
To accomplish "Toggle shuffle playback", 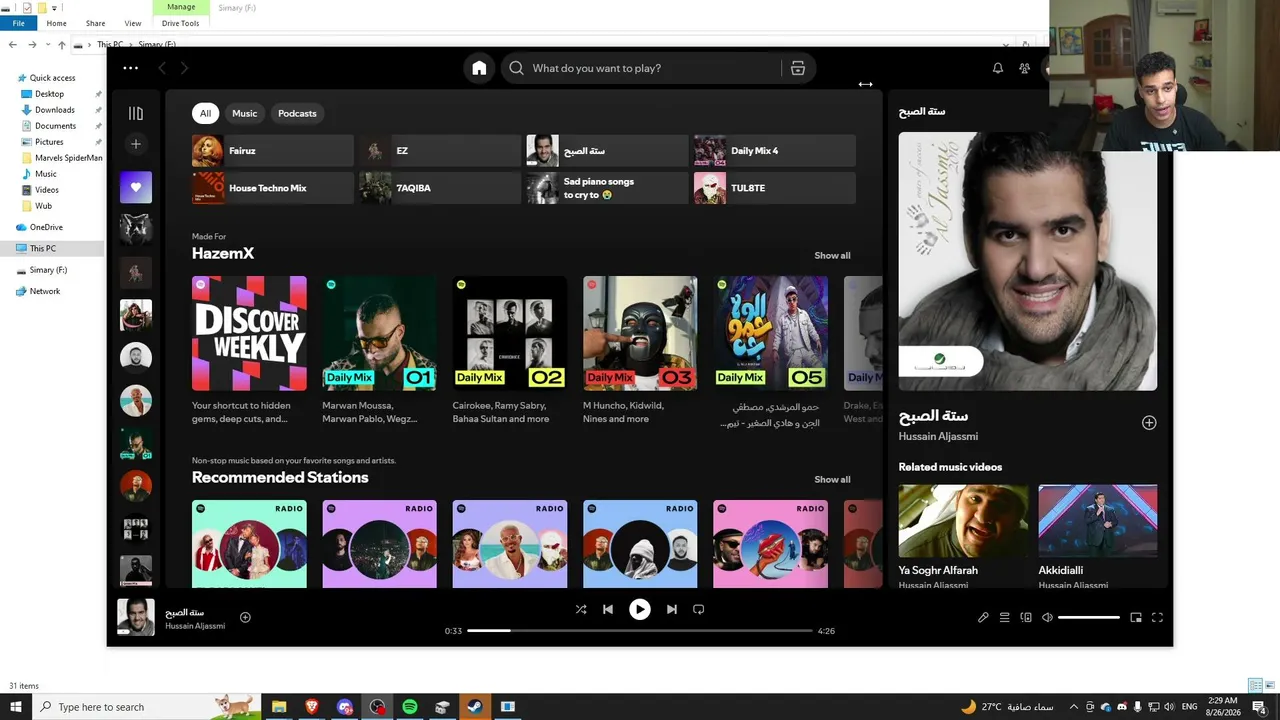I will (x=581, y=609).
